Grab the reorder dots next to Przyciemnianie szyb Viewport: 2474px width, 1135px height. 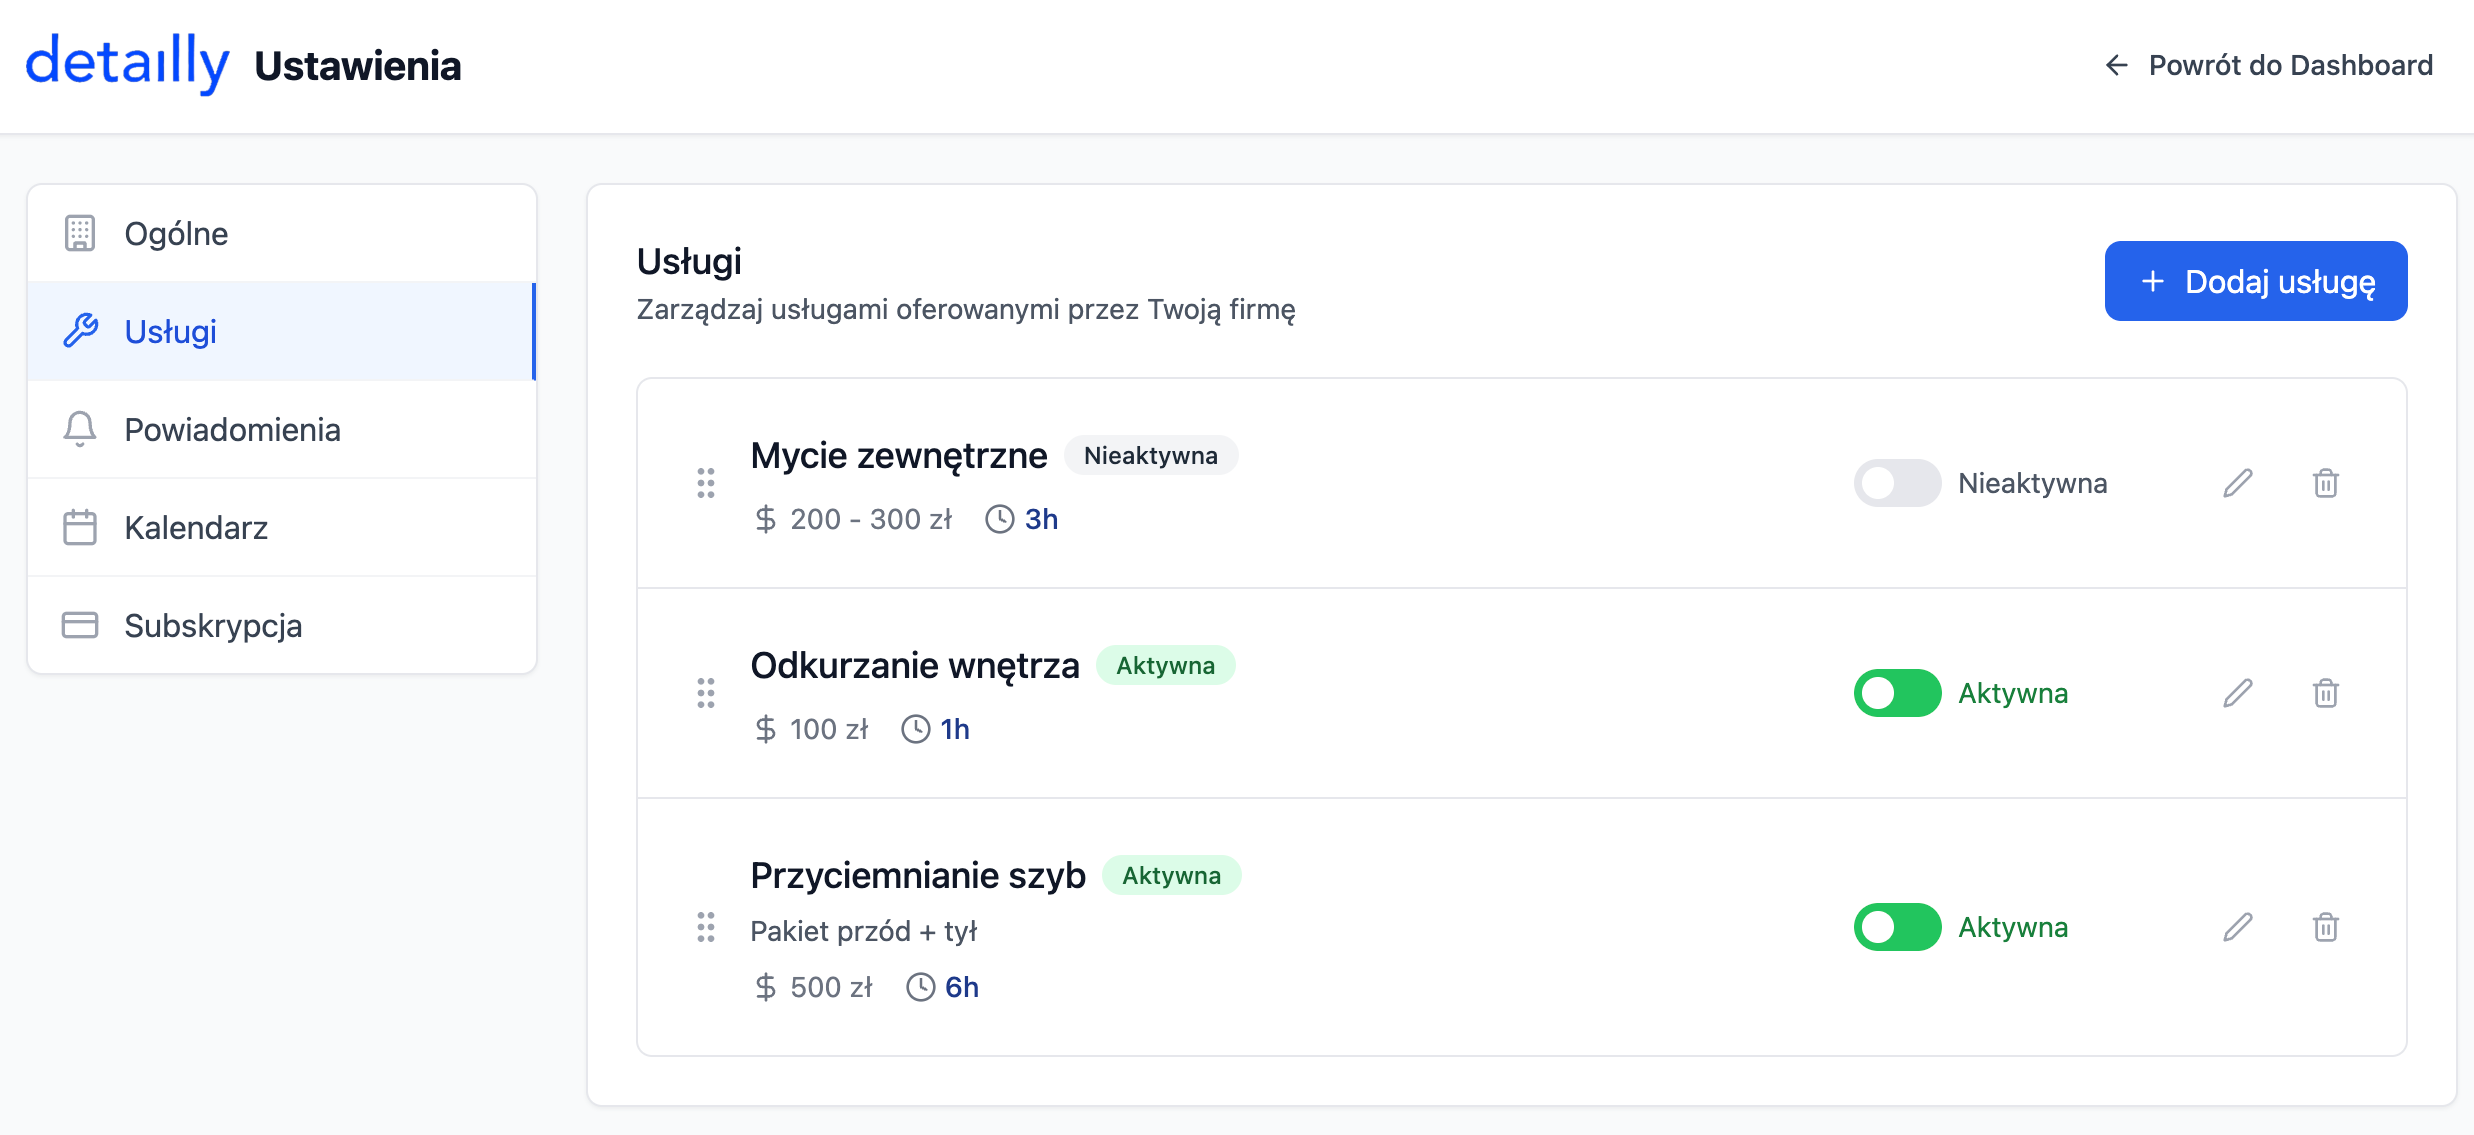pos(706,927)
